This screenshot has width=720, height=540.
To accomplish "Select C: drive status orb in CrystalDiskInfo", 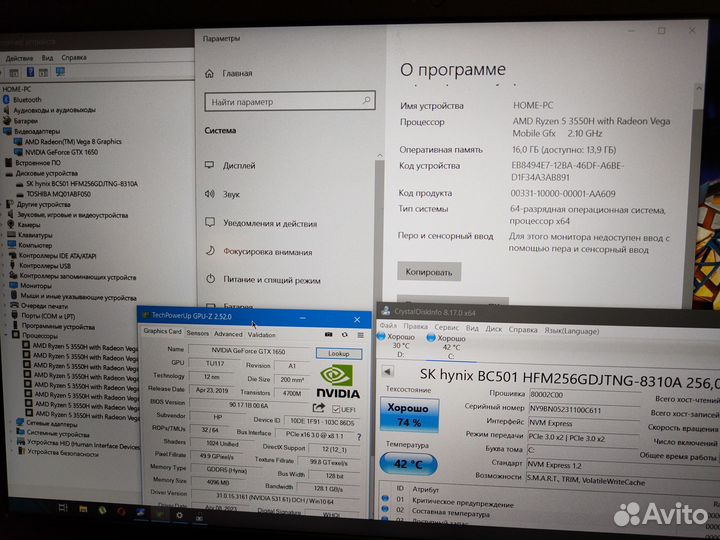I will [x=431, y=338].
